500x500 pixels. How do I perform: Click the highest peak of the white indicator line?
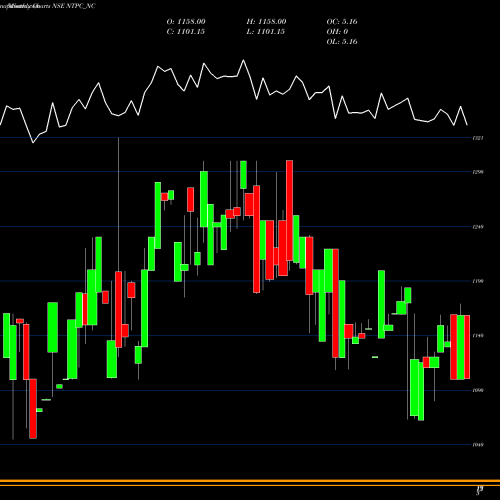[x=243, y=60]
